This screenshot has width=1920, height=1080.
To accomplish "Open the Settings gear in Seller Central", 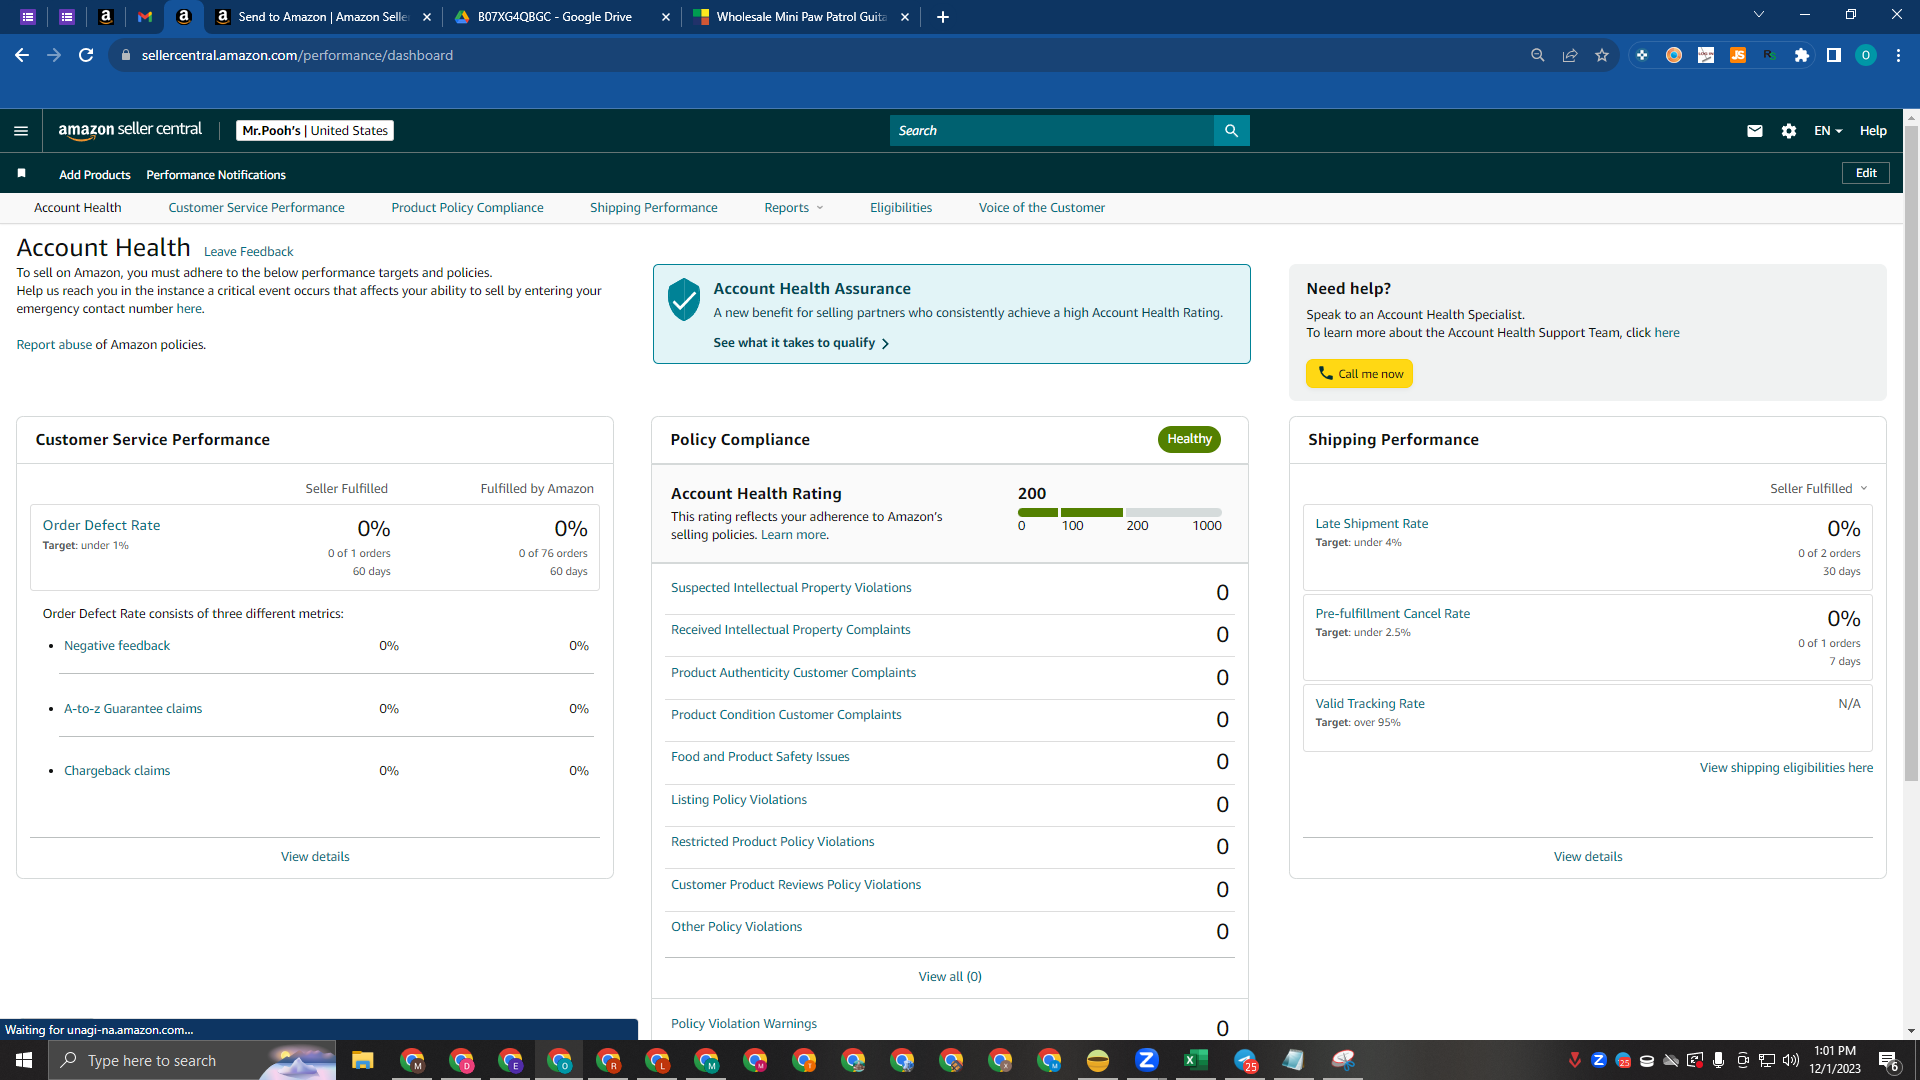I will click(x=1789, y=131).
